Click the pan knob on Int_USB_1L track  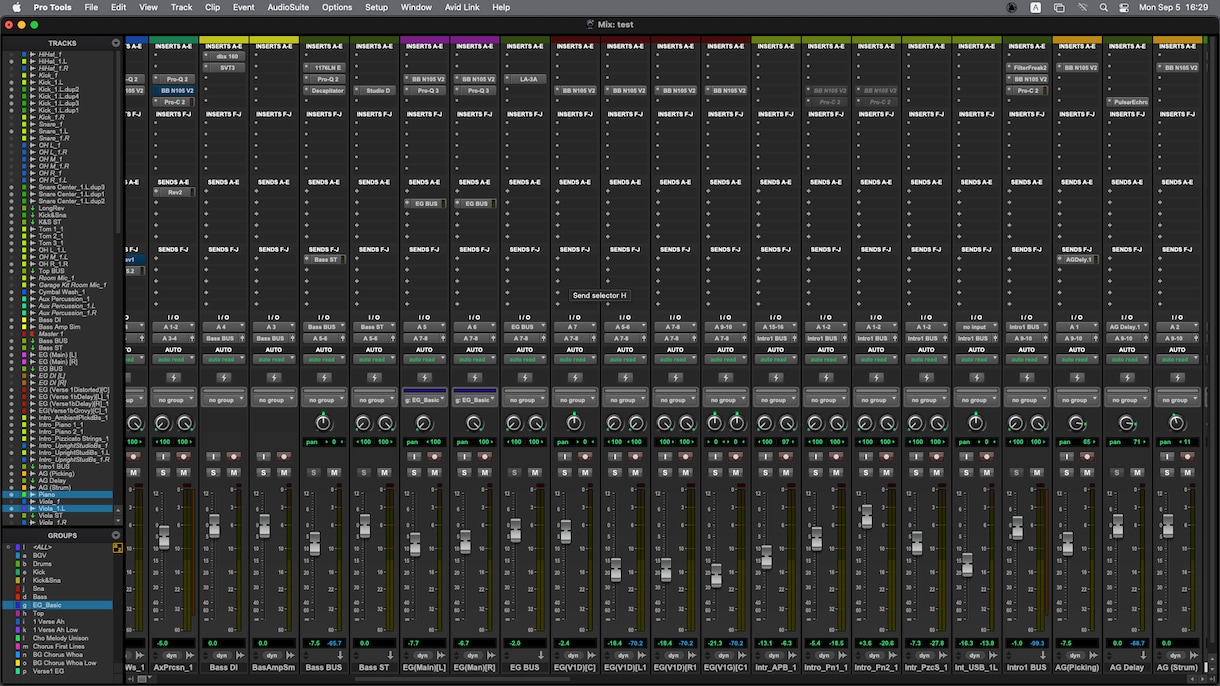pos(976,423)
